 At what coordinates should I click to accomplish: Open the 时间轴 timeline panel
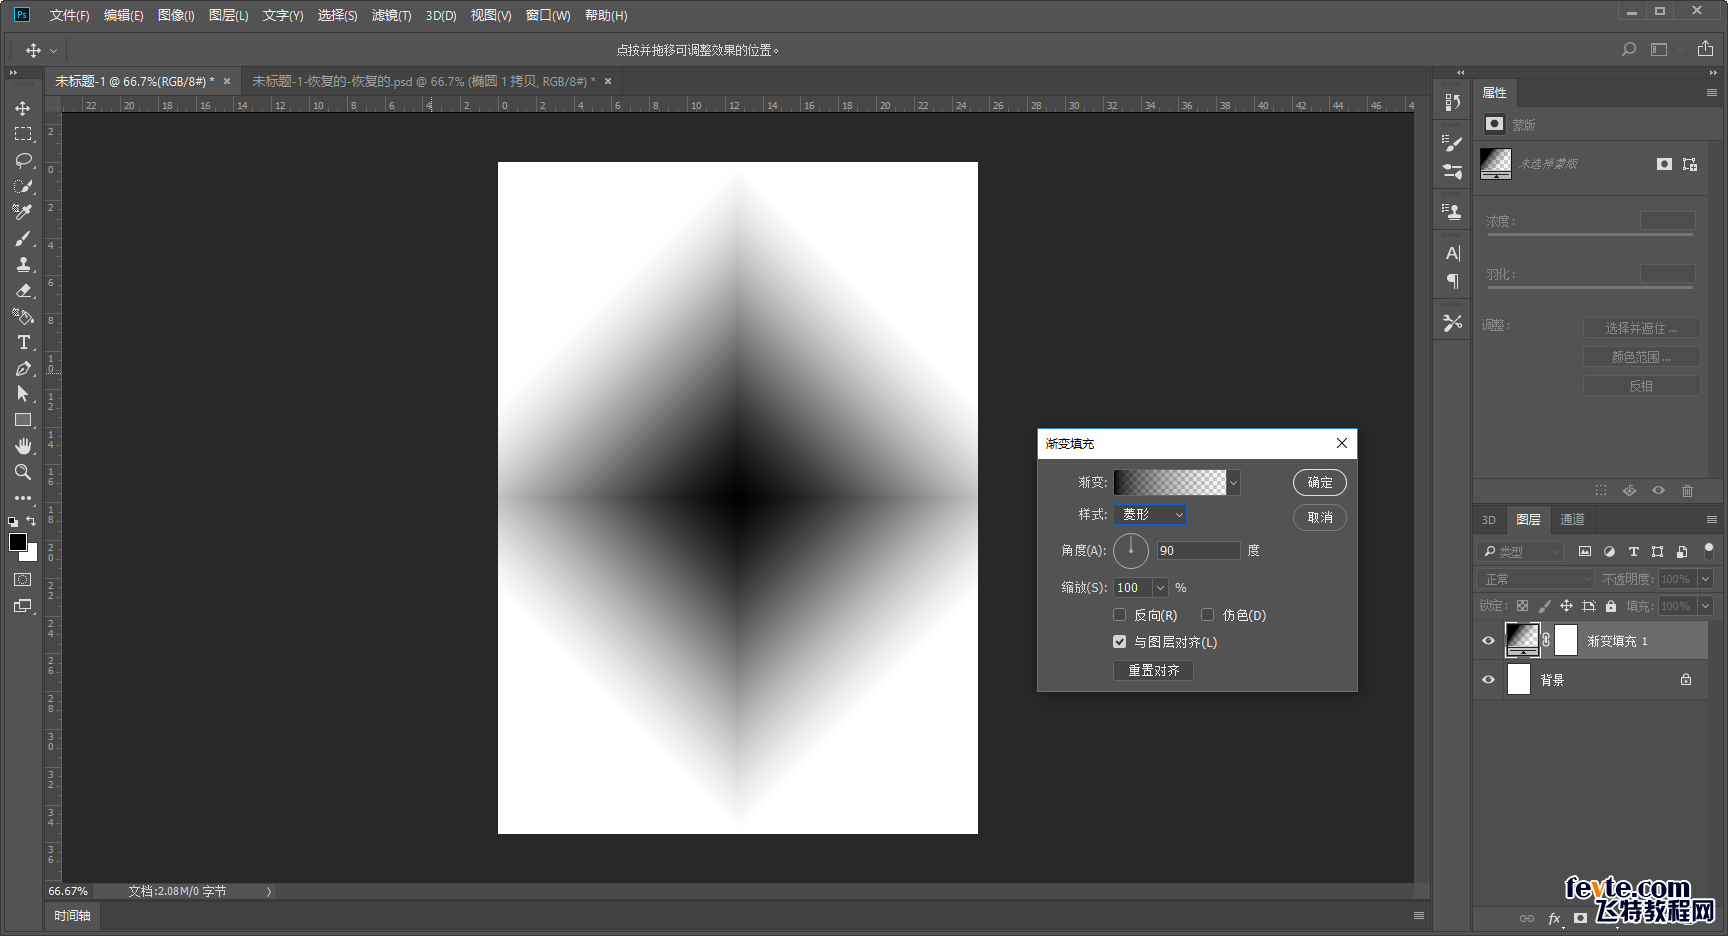coord(72,915)
